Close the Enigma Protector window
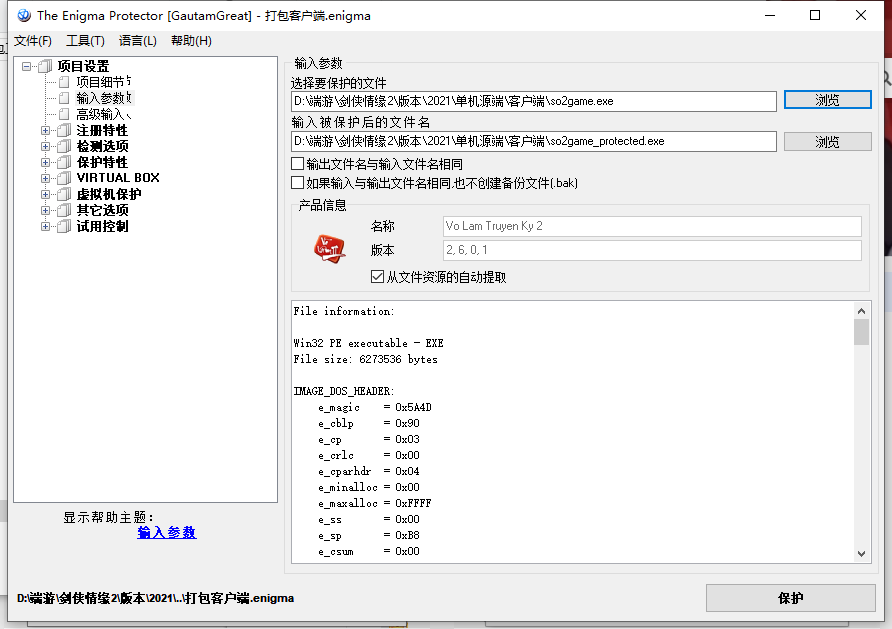The image size is (892, 629). (861, 15)
